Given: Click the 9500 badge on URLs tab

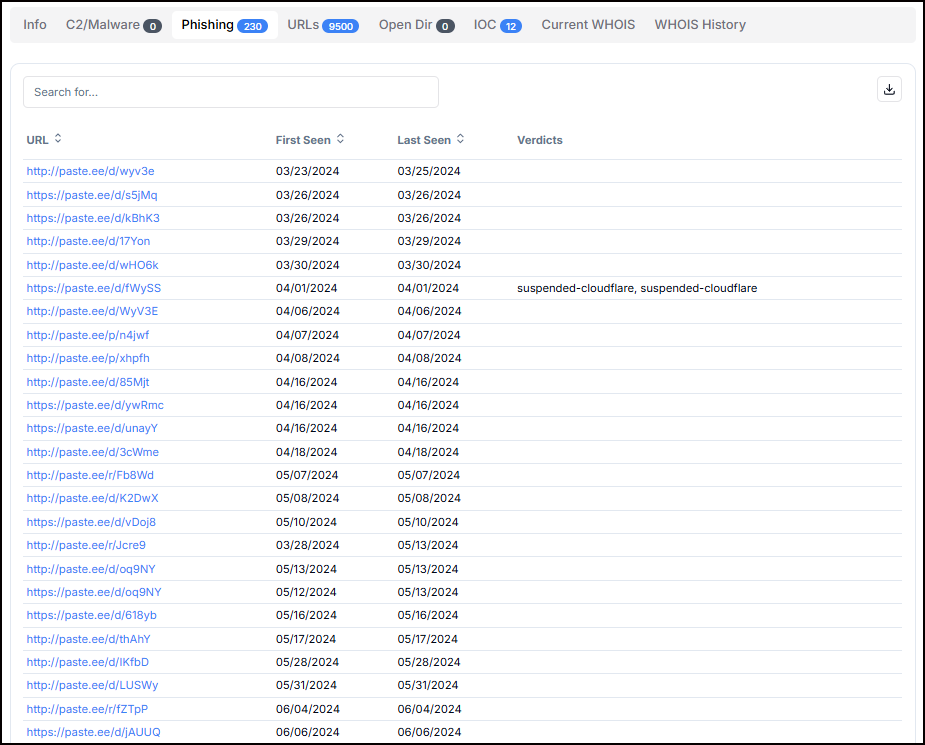Looking at the screenshot, I should [x=340, y=26].
